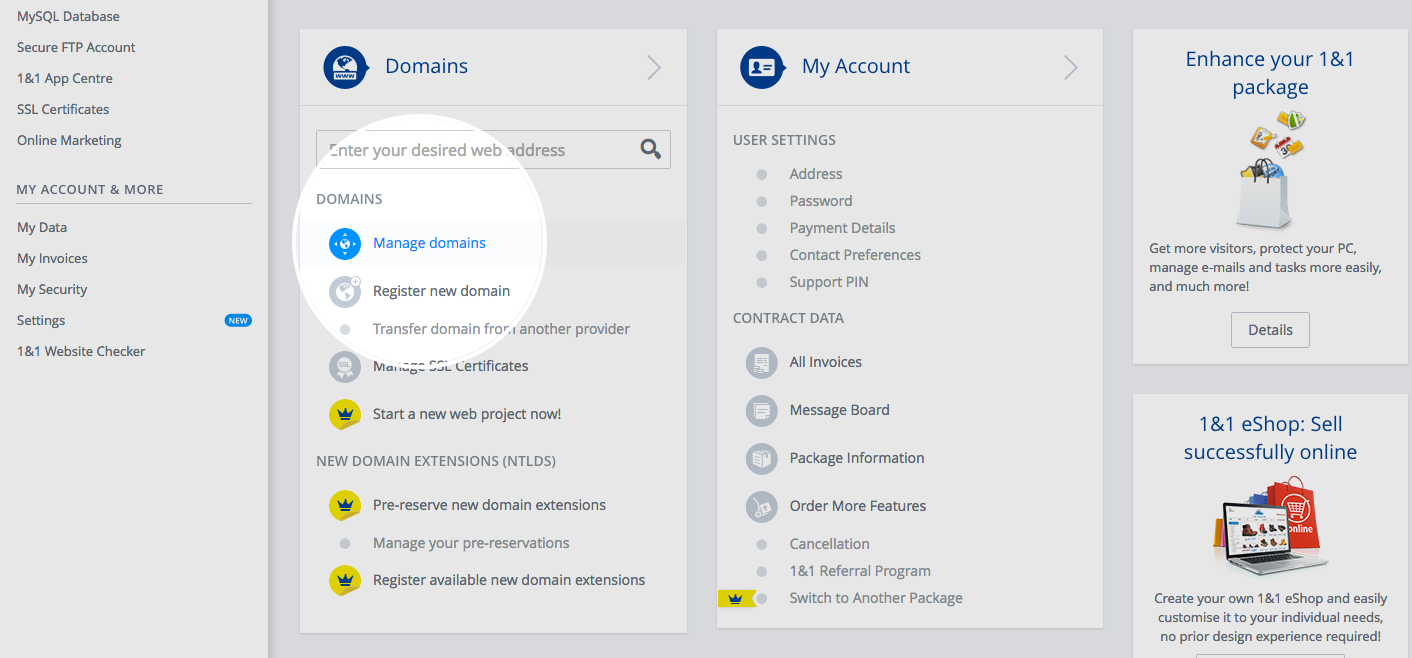The image size is (1412, 658).
Task: Click the search magnifier icon
Action: [x=651, y=150]
